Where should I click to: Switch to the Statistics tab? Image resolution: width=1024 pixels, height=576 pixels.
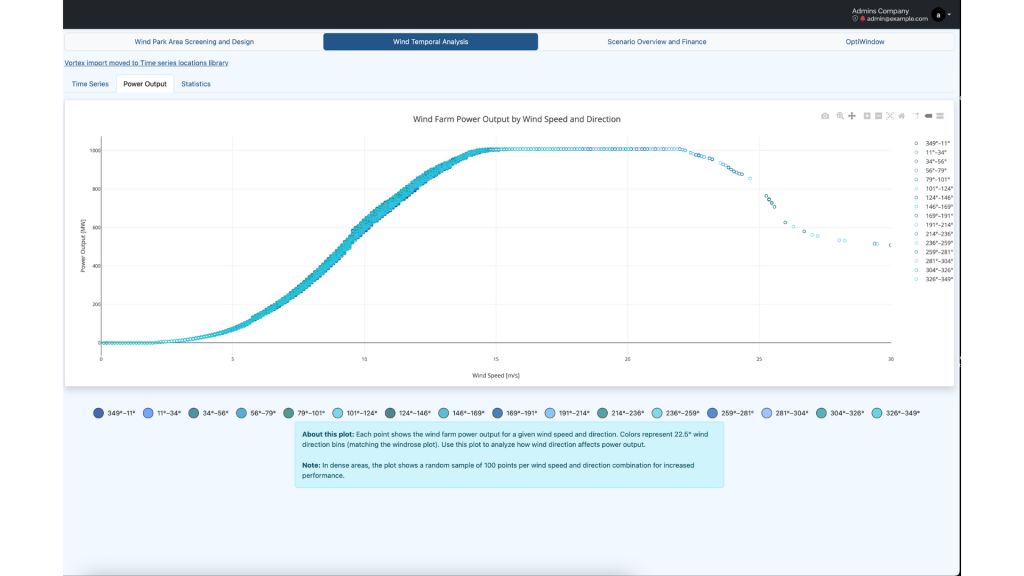(x=196, y=84)
